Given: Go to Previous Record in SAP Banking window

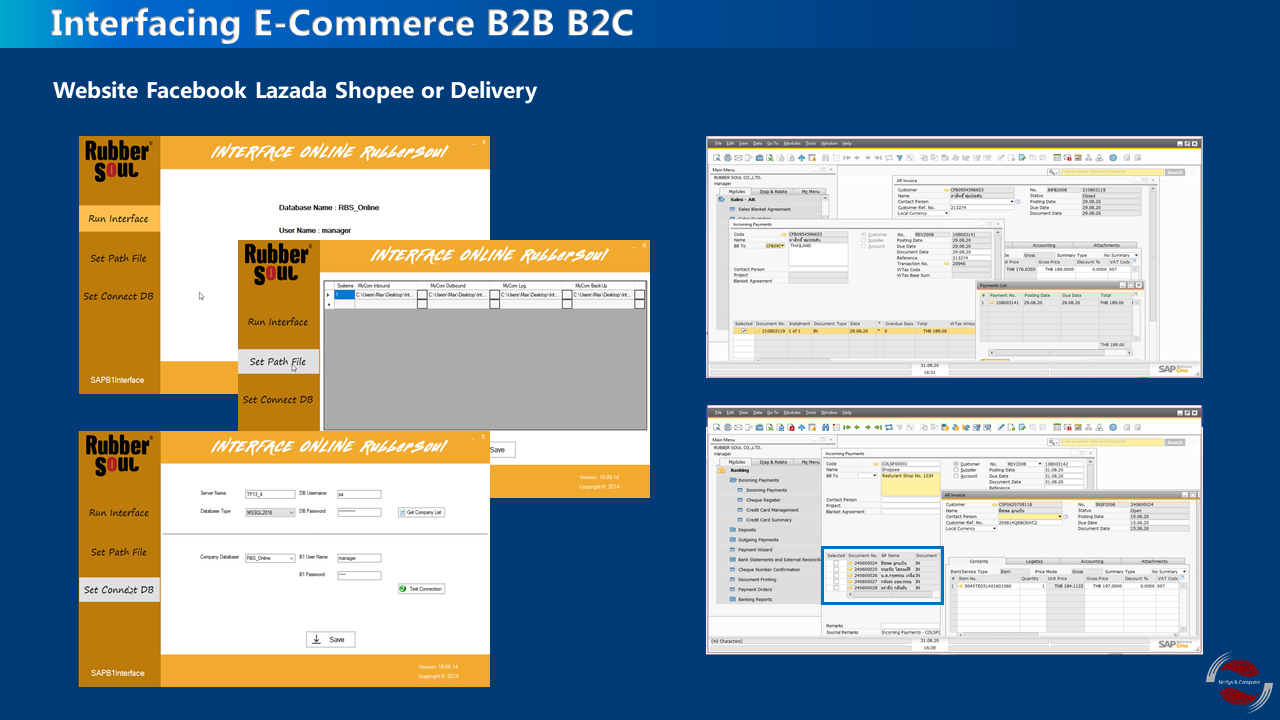Looking at the screenshot, I should pyautogui.click(x=857, y=425).
